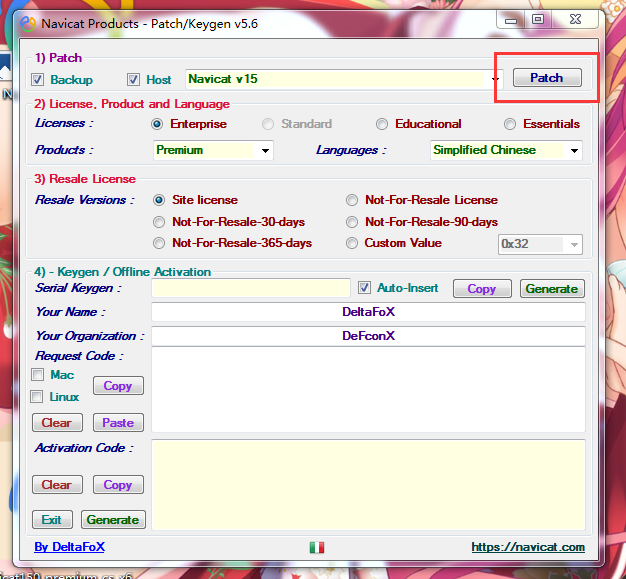This screenshot has width=626, height=579.
Task: Choose the Essentials license option
Action: tap(511, 124)
